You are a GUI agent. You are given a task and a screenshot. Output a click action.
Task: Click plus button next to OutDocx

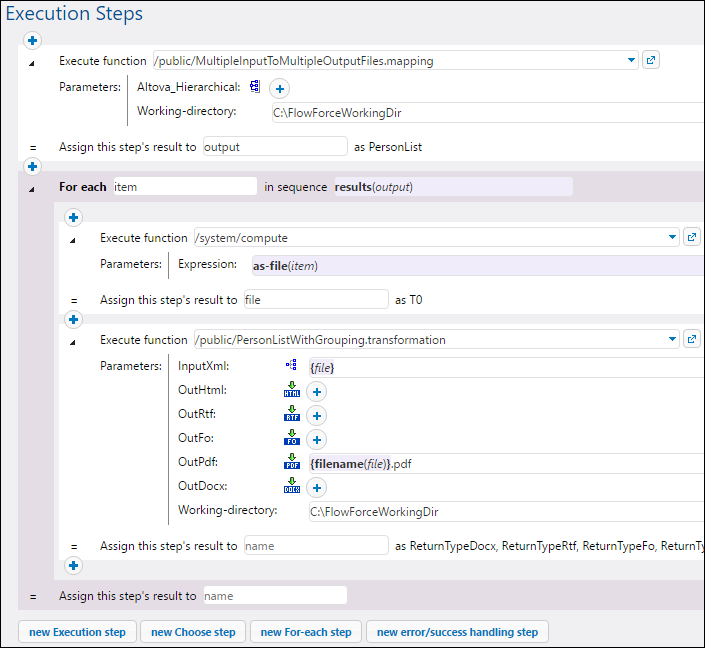click(x=316, y=487)
